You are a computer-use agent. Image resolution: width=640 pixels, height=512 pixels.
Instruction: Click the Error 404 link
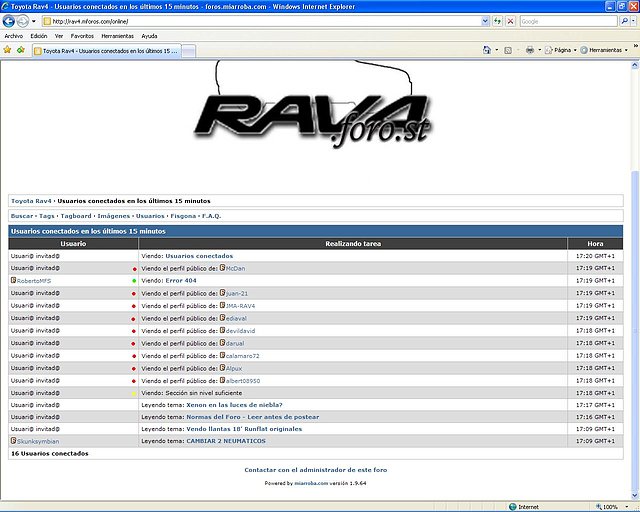click(180, 280)
